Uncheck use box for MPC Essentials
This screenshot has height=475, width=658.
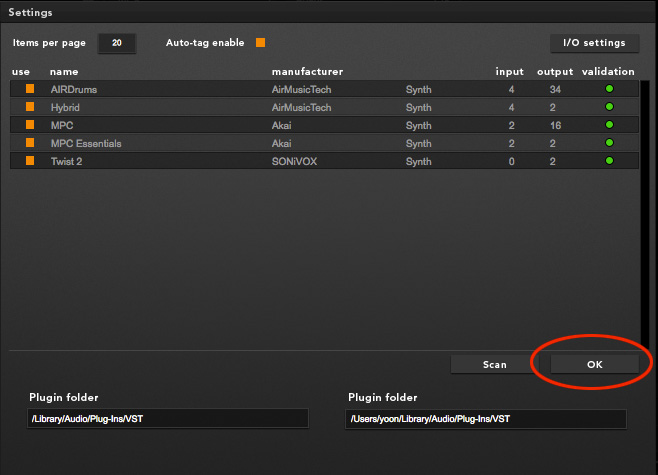tap(30, 143)
